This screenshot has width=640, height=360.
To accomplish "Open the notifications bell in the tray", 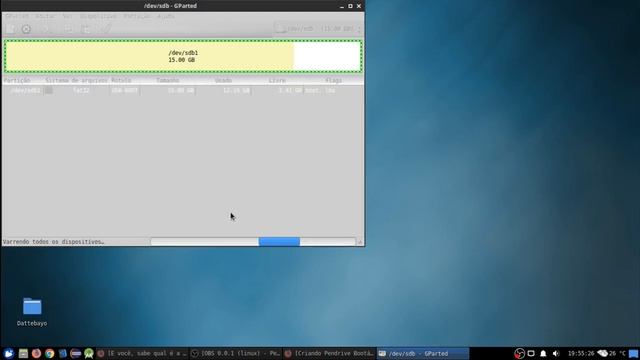I will 543,353.
